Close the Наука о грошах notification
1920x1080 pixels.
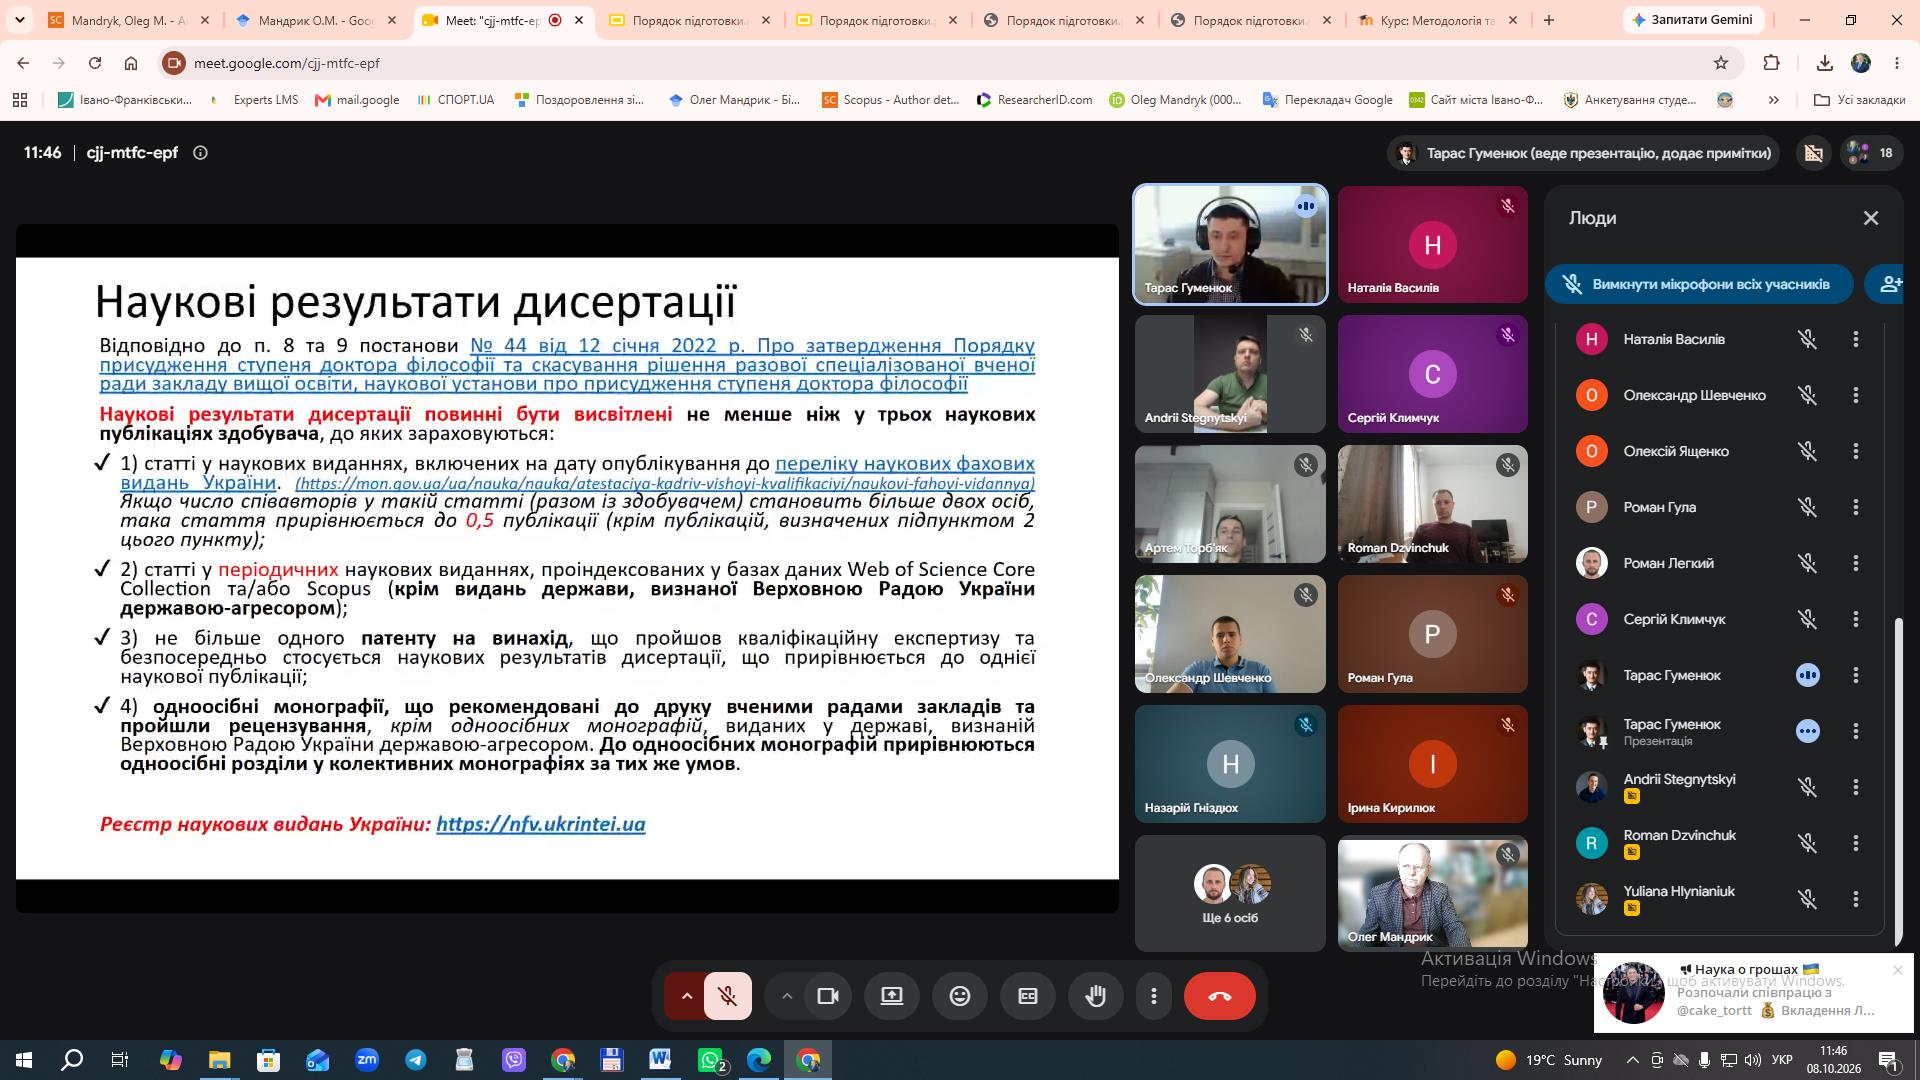[x=1898, y=970]
